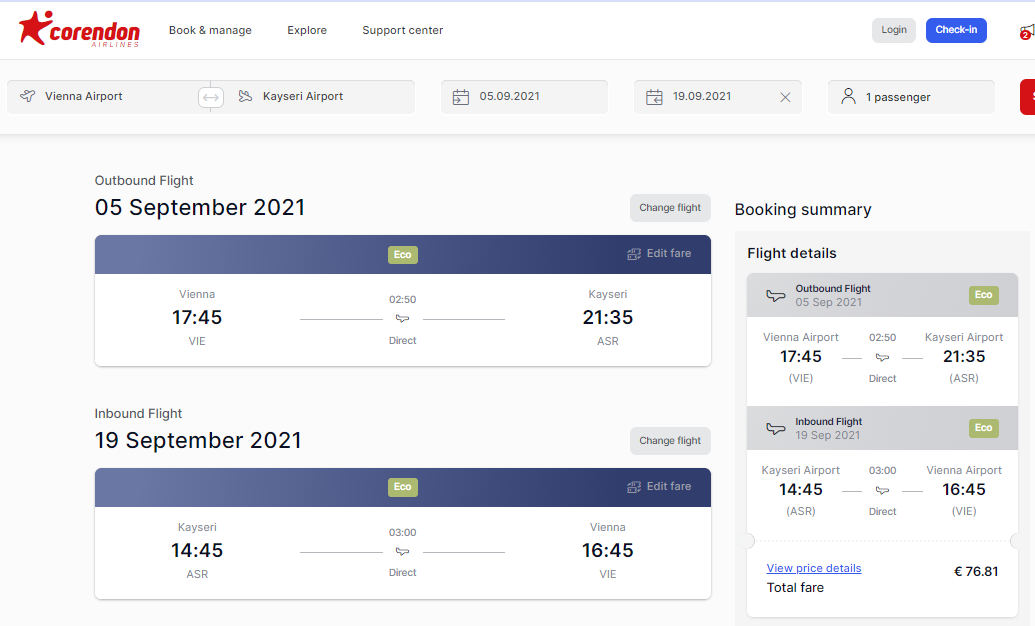Screen dimensions: 1035x626
Task: Open the 1 passenger selector
Action: 911,97
